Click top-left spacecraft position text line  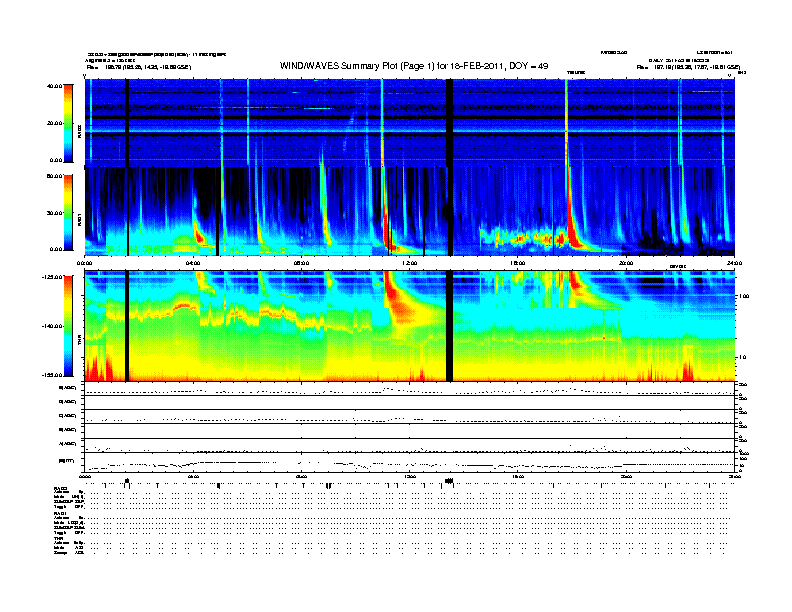coord(139,67)
